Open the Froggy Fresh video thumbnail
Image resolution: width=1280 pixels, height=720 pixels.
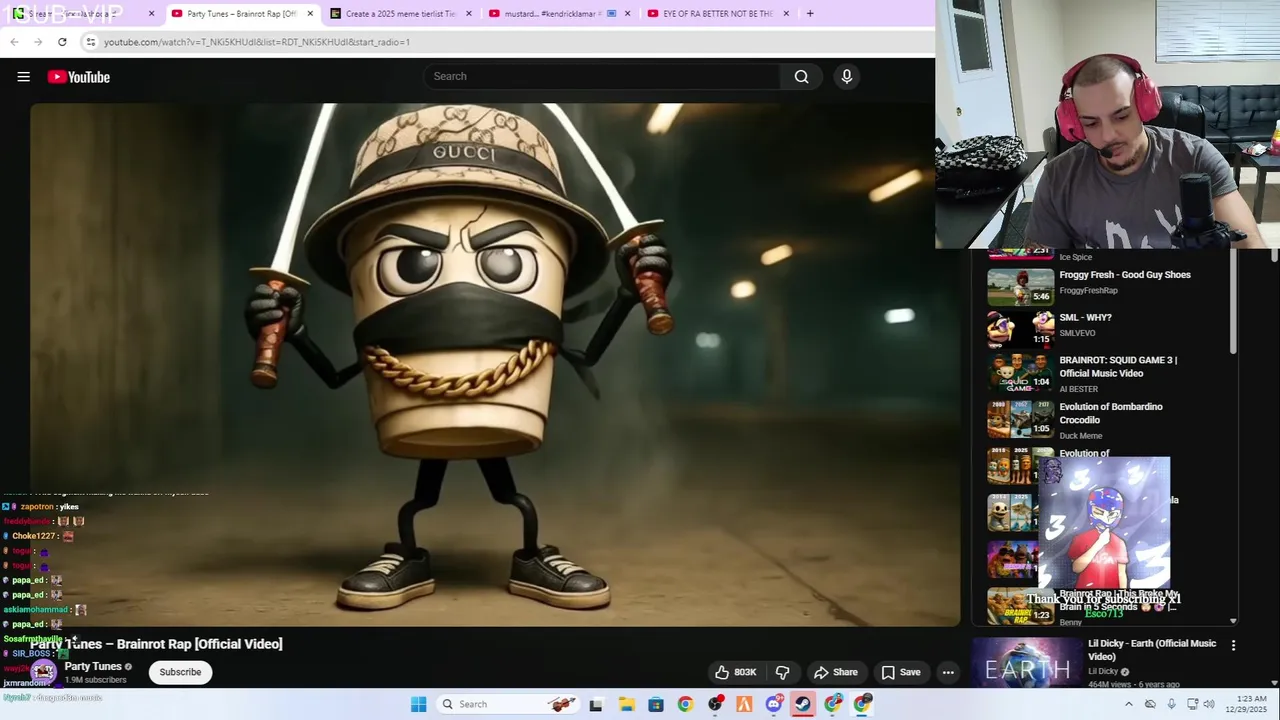pos(1020,287)
